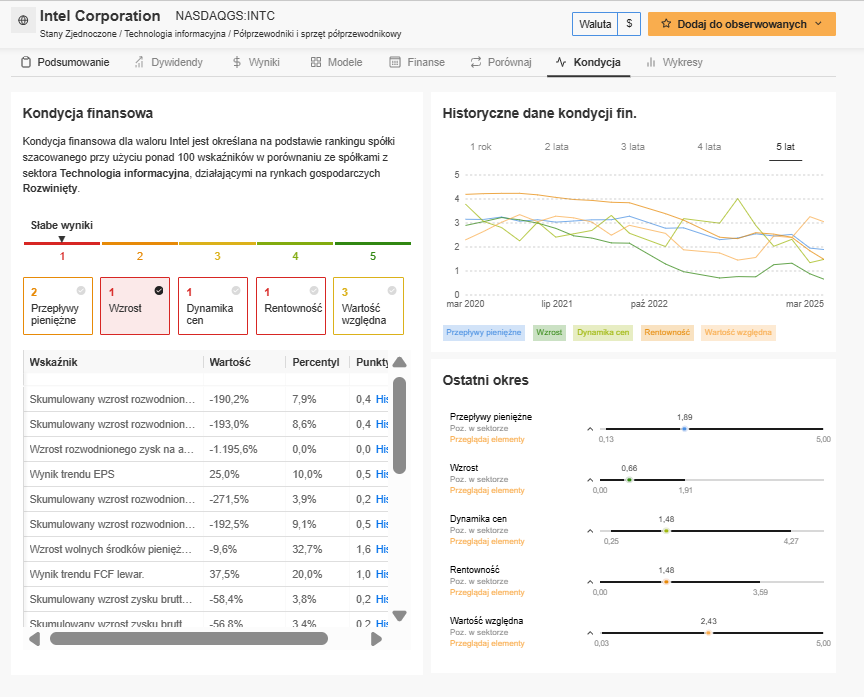
Task: Switch to the Podsumowanie tab
Action: [66, 62]
